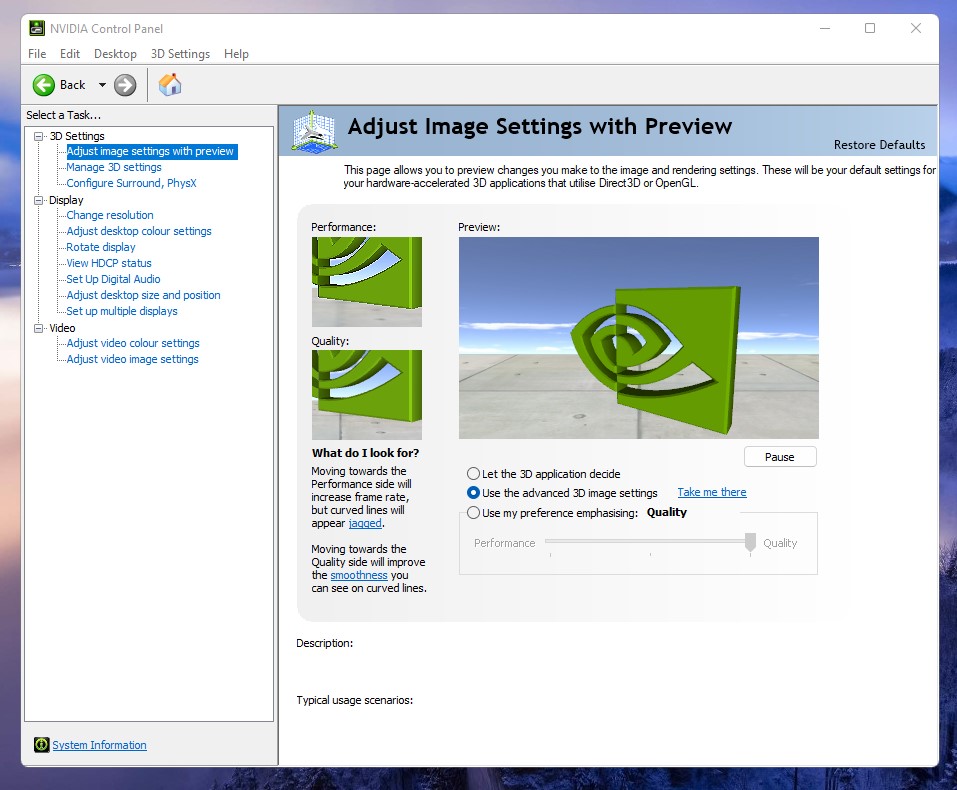
Task: Collapse the Video tree node
Action: 38,328
